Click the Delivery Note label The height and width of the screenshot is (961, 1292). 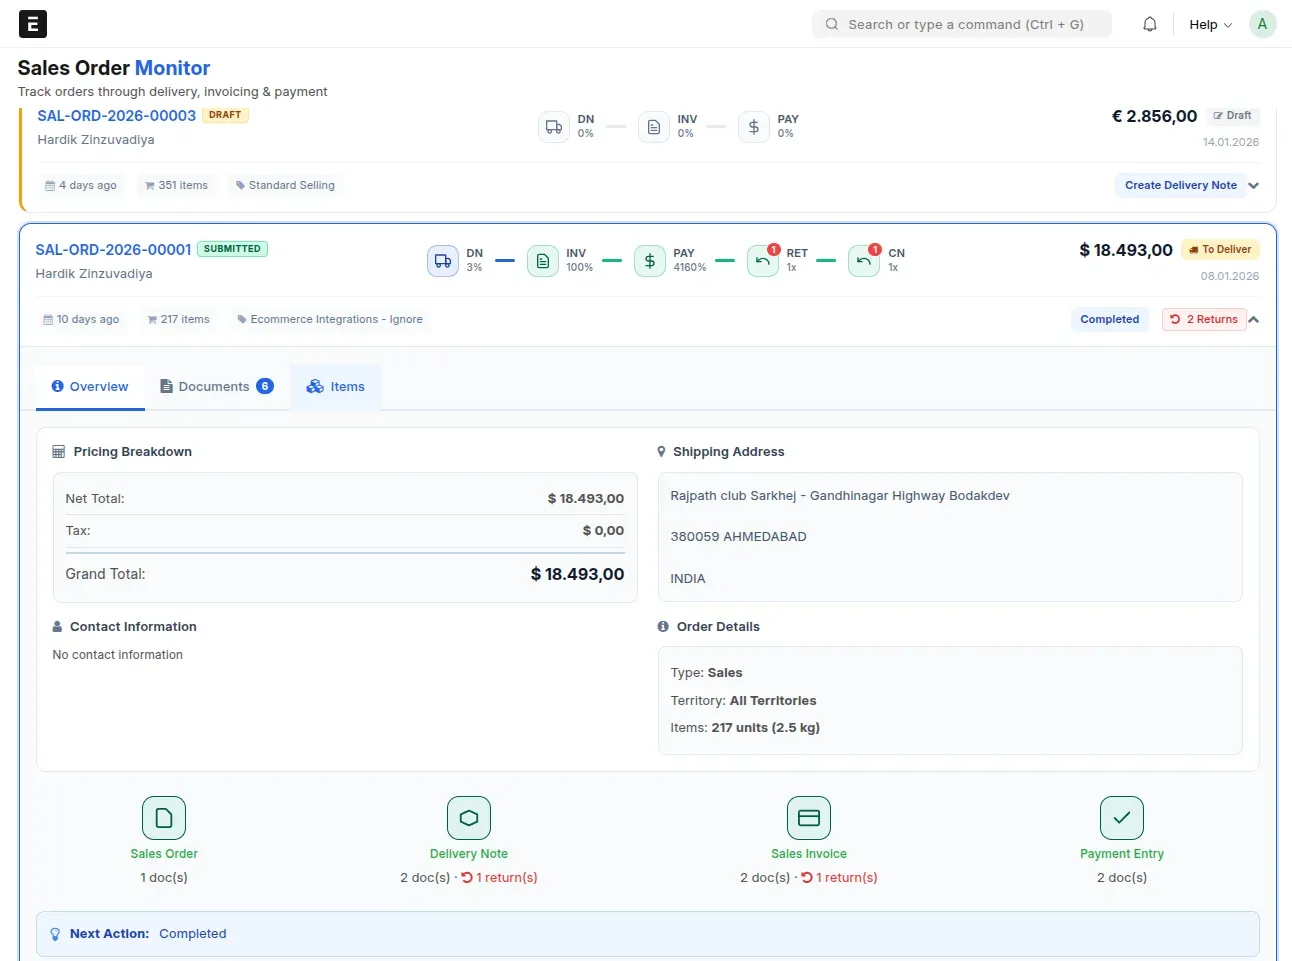click(x=469, y=854)
